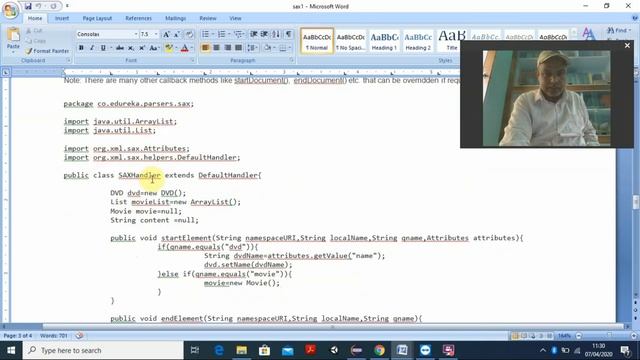The height and width of the screenshot is (360, 640).
Task: Open the borders dropdown
Action: pos(289,48)
